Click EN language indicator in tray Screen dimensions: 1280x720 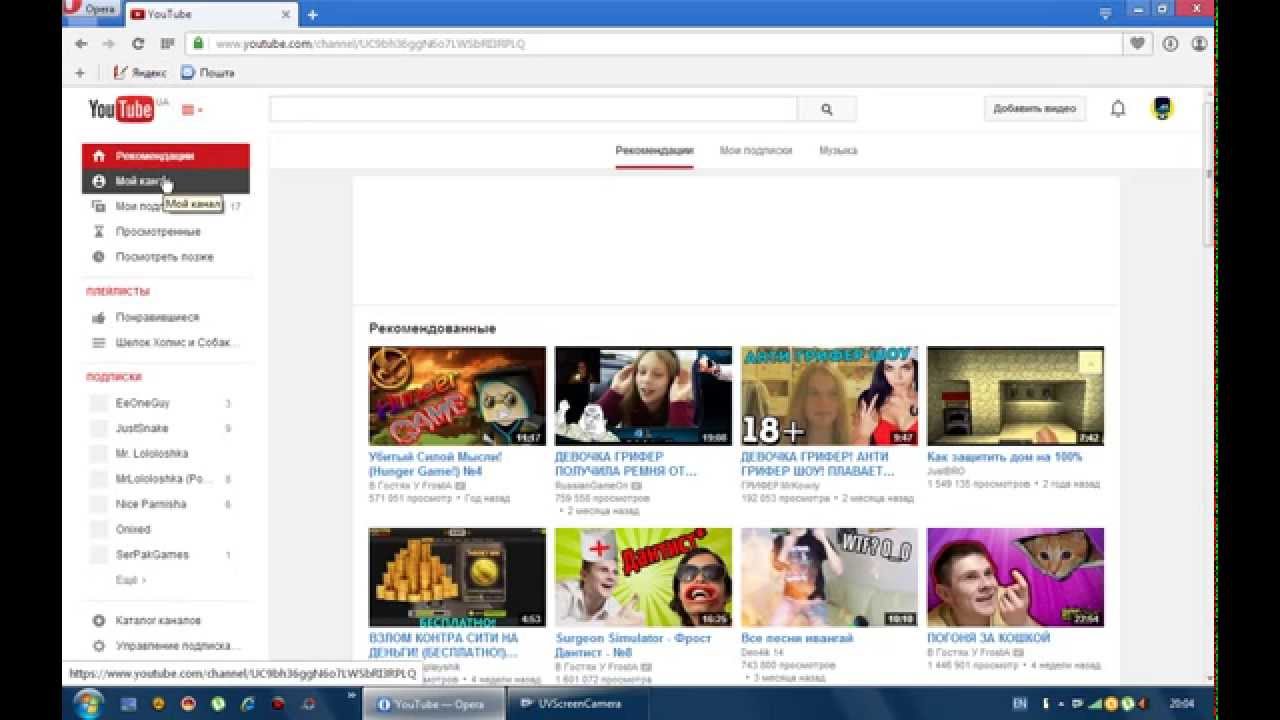point(1019,704)
